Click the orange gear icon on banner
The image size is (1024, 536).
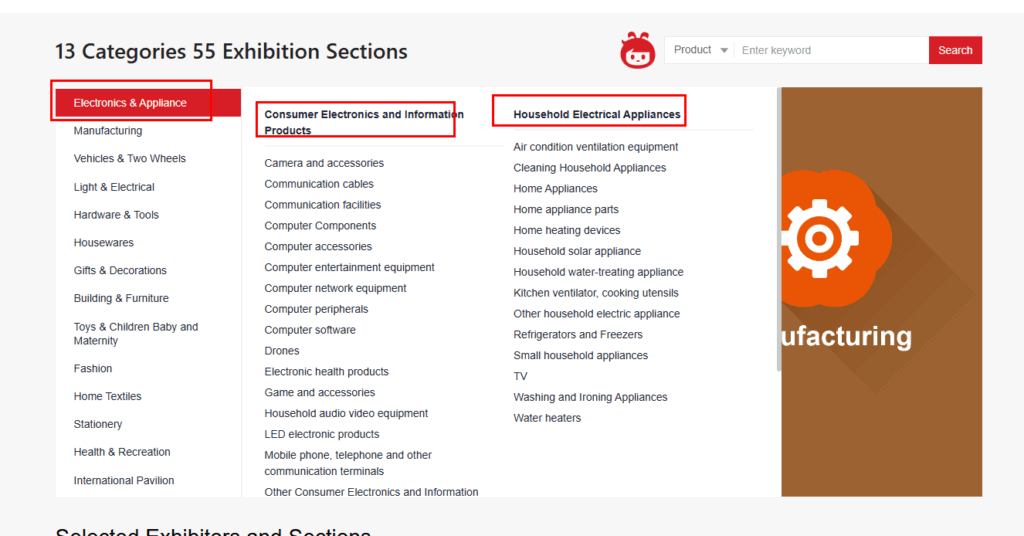(818, 238)
